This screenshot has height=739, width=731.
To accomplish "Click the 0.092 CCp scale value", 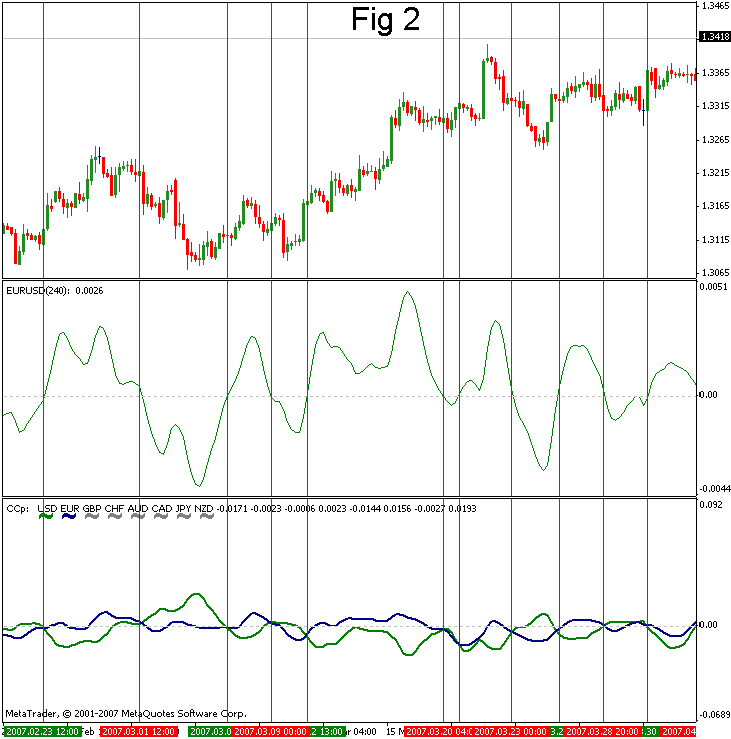I will [x=711, y=505].
